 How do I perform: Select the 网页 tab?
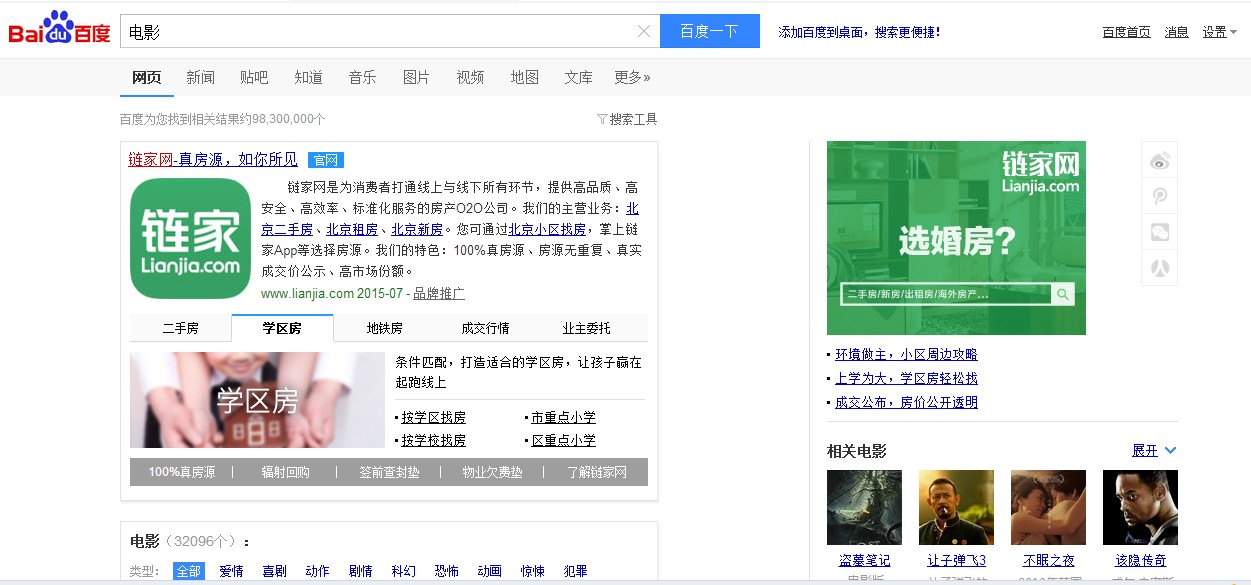(146, 77)
